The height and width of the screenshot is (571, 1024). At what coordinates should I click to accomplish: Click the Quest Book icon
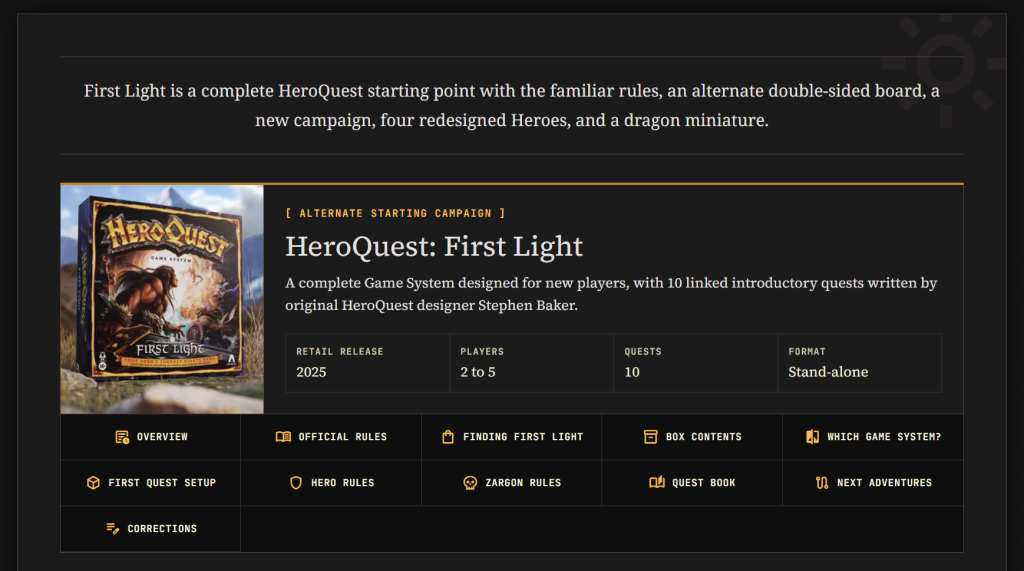[657, 483]
